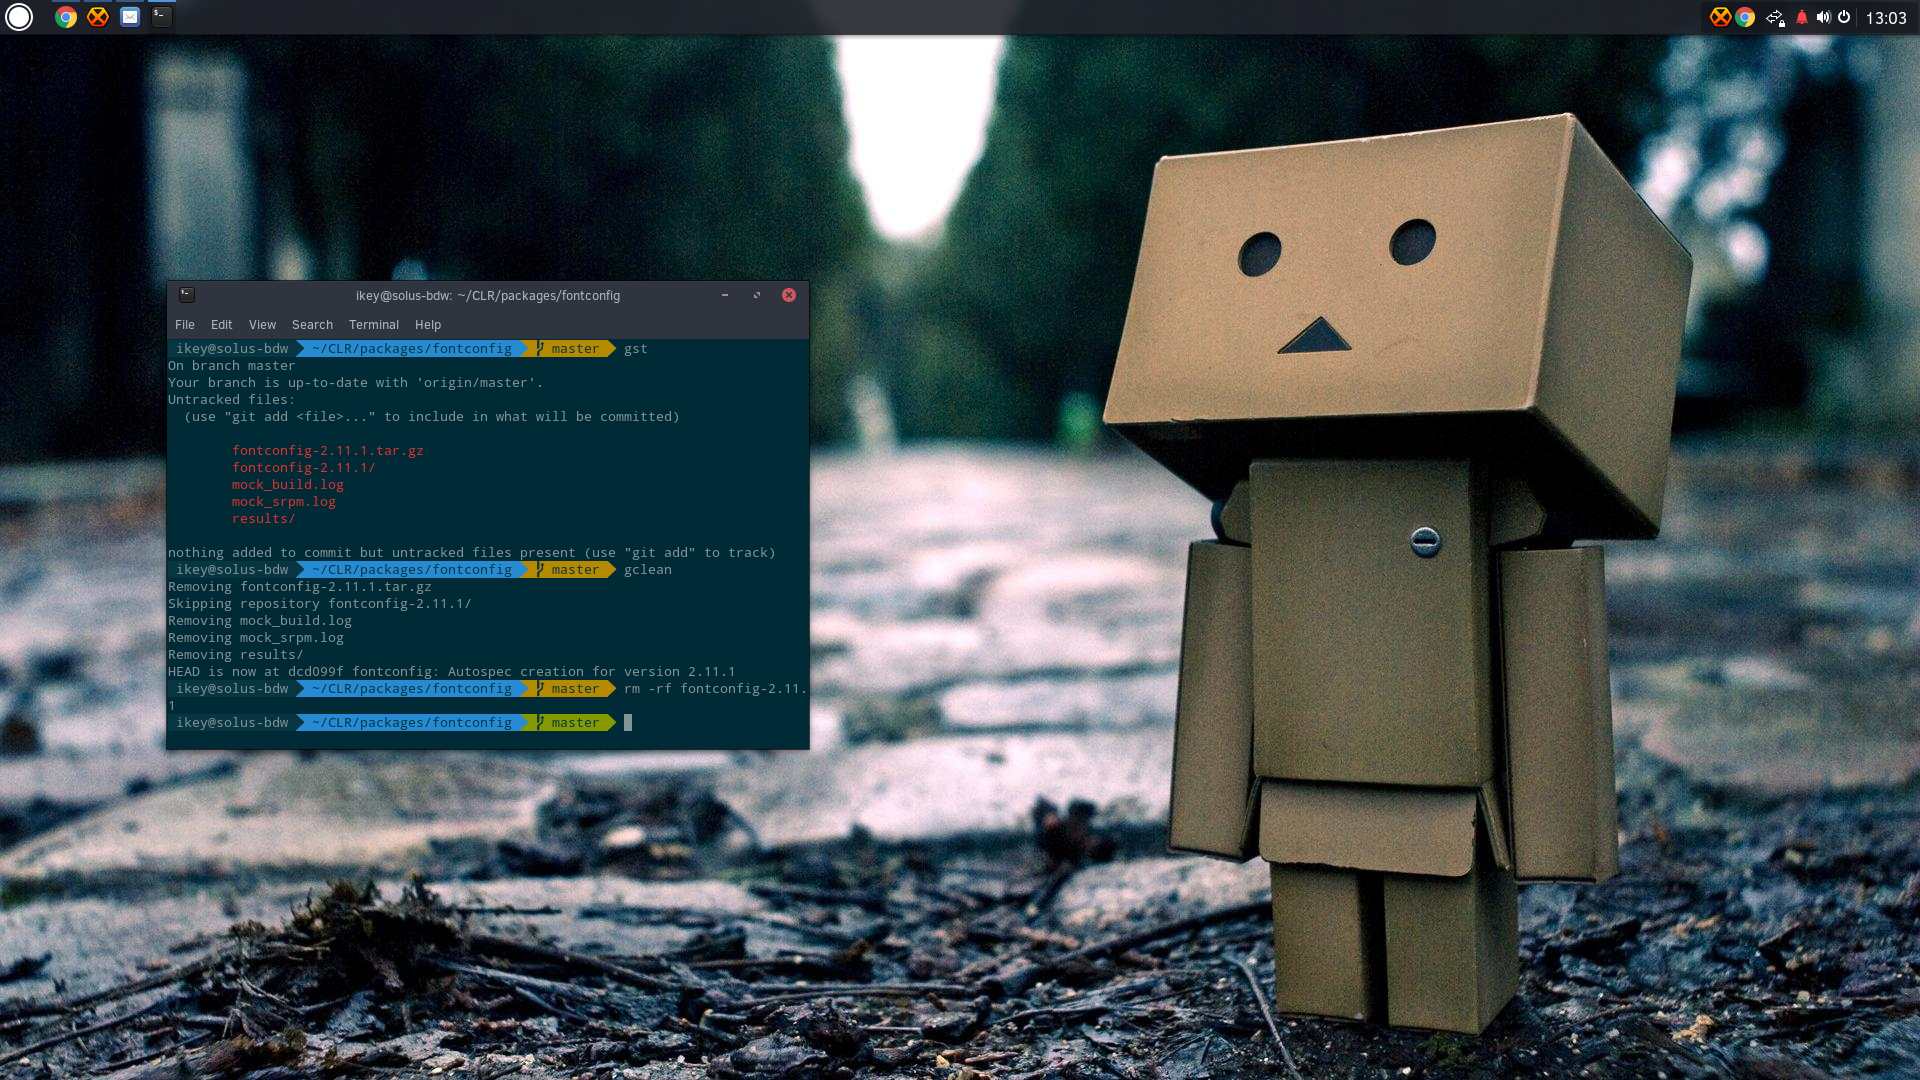Image resolution: width=1920 pixels, height=1080 pixels.
Task: Open the power session menu icon
Action: pyautogui.click(x=1844, y=17)
